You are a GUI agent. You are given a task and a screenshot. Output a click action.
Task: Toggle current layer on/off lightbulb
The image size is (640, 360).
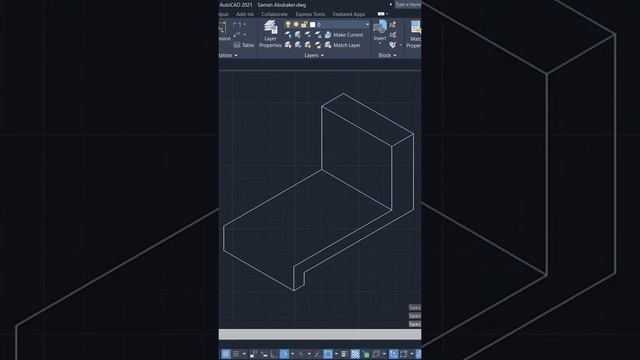point(288,24)
